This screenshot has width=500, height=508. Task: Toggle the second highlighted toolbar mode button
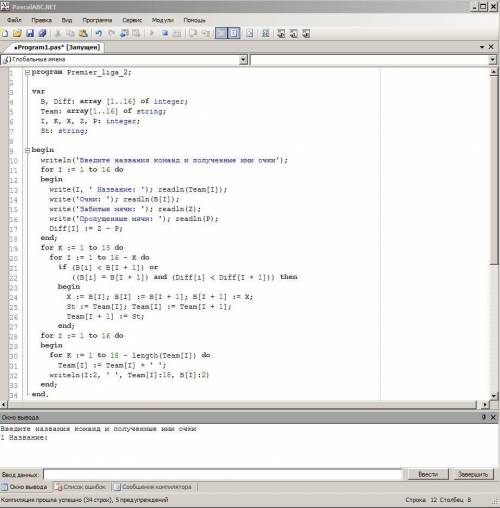234,33
